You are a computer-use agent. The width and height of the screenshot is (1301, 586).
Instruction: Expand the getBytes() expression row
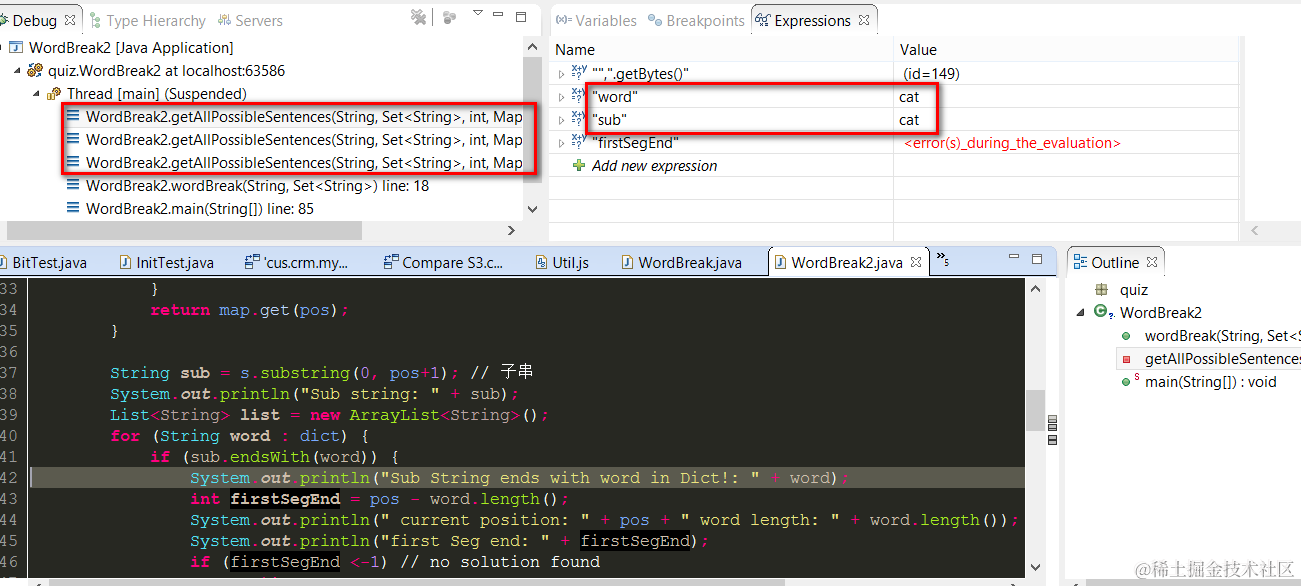click(561, 74)
